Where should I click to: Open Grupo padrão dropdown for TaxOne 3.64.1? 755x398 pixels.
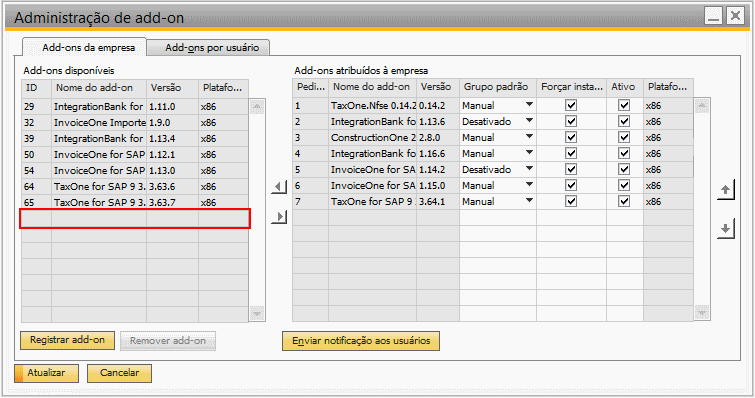coord(529,200)
